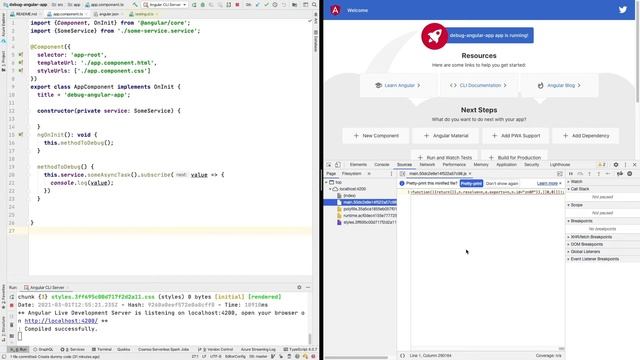Close the main.js source file tab
Screen dimensions: 640x360
470,174
